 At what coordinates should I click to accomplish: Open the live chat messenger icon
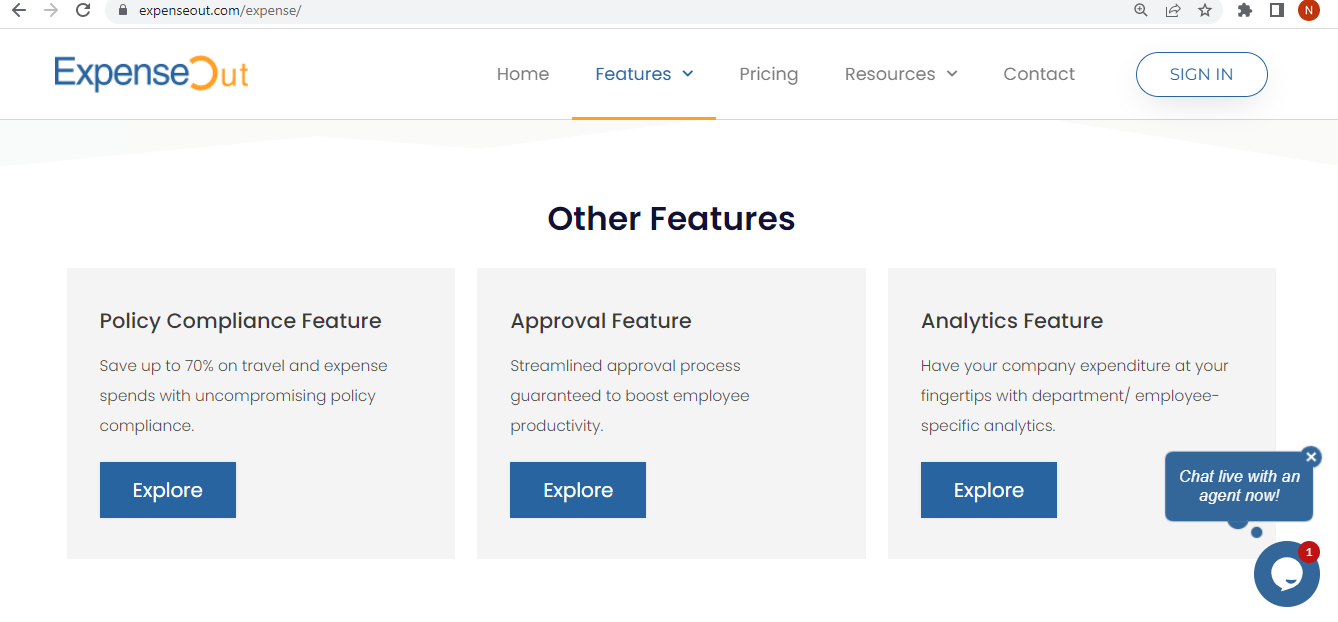1287,574
